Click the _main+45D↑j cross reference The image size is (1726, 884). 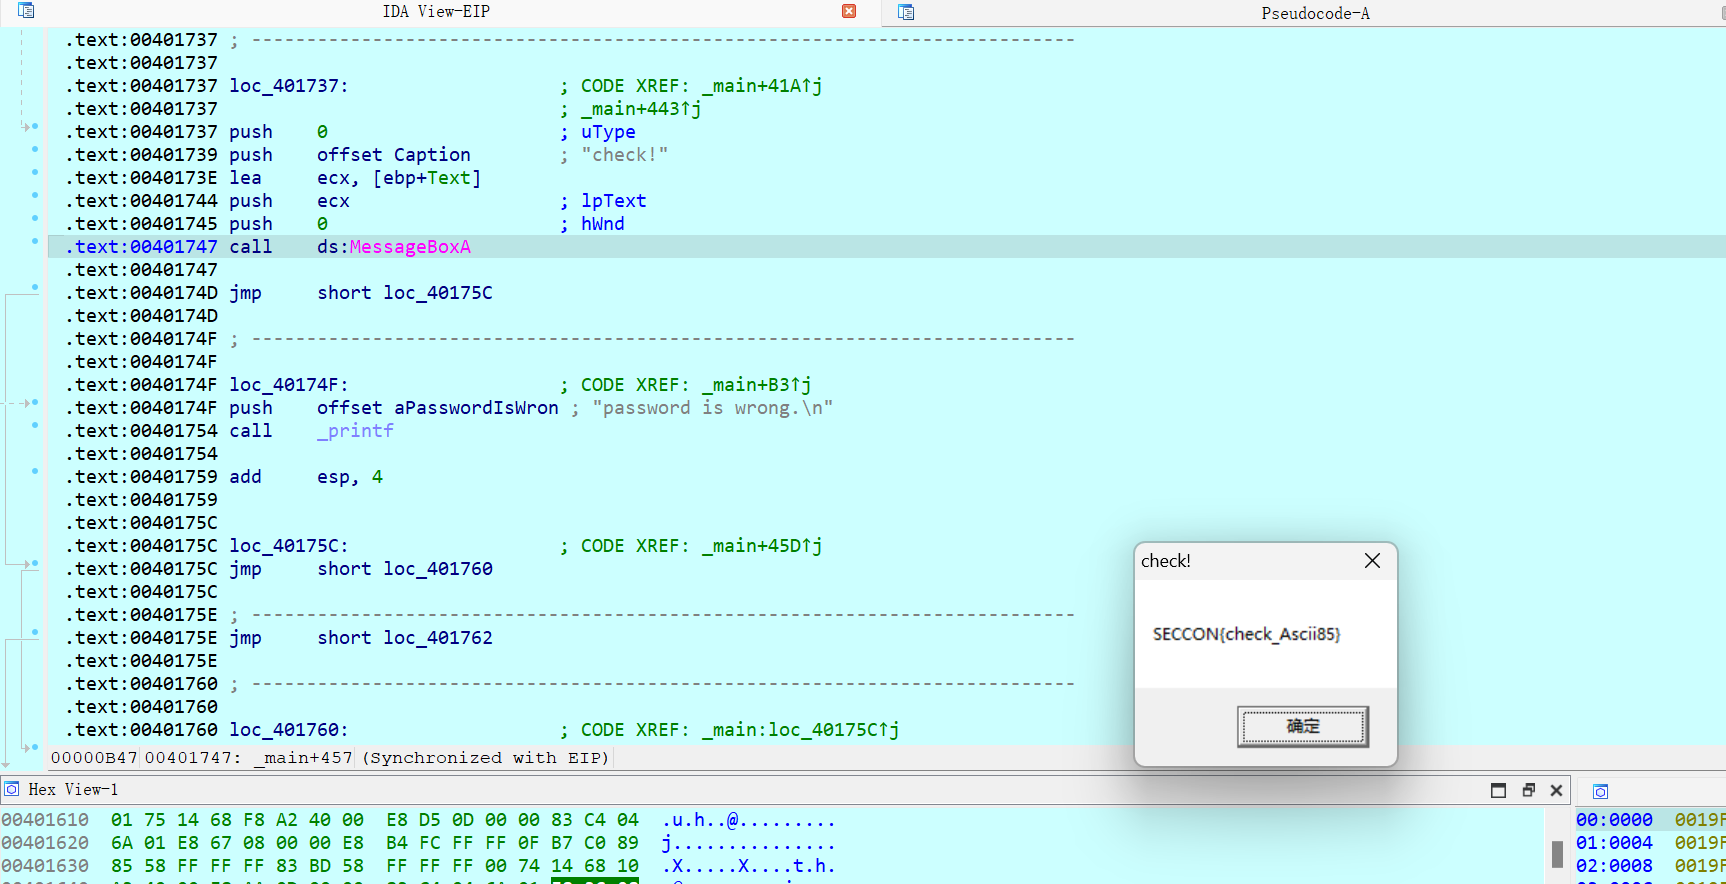tap(762, 546)
